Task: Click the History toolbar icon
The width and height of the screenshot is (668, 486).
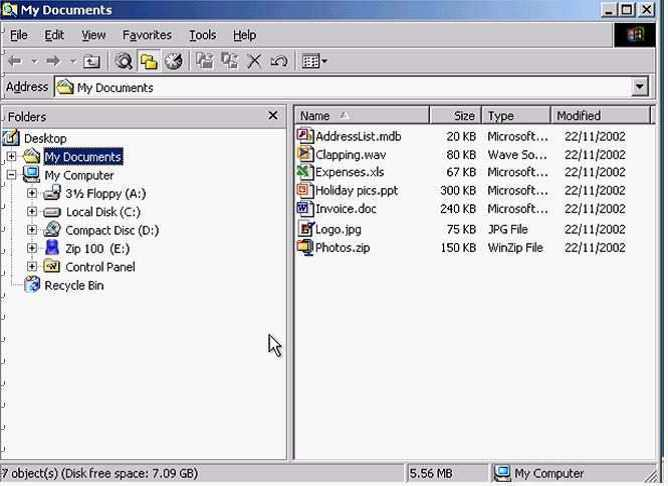Action: tap(174, 62)
